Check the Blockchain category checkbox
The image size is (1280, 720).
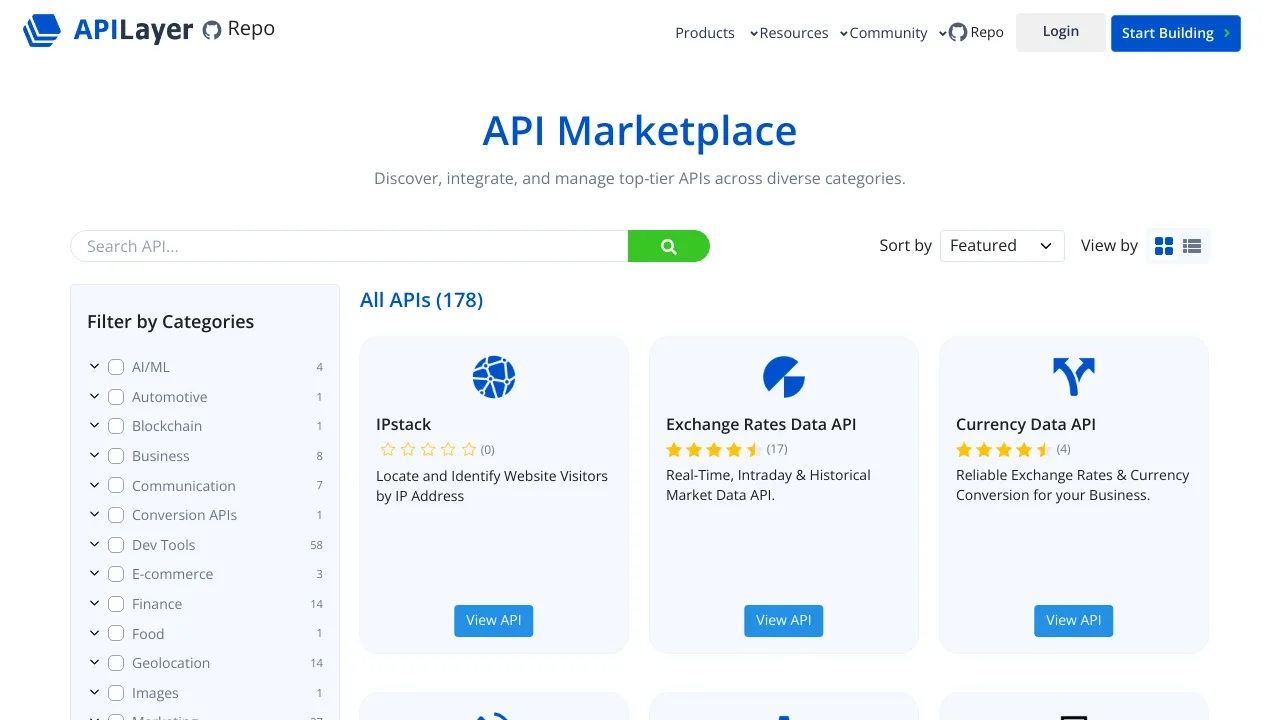coord(116,426)
